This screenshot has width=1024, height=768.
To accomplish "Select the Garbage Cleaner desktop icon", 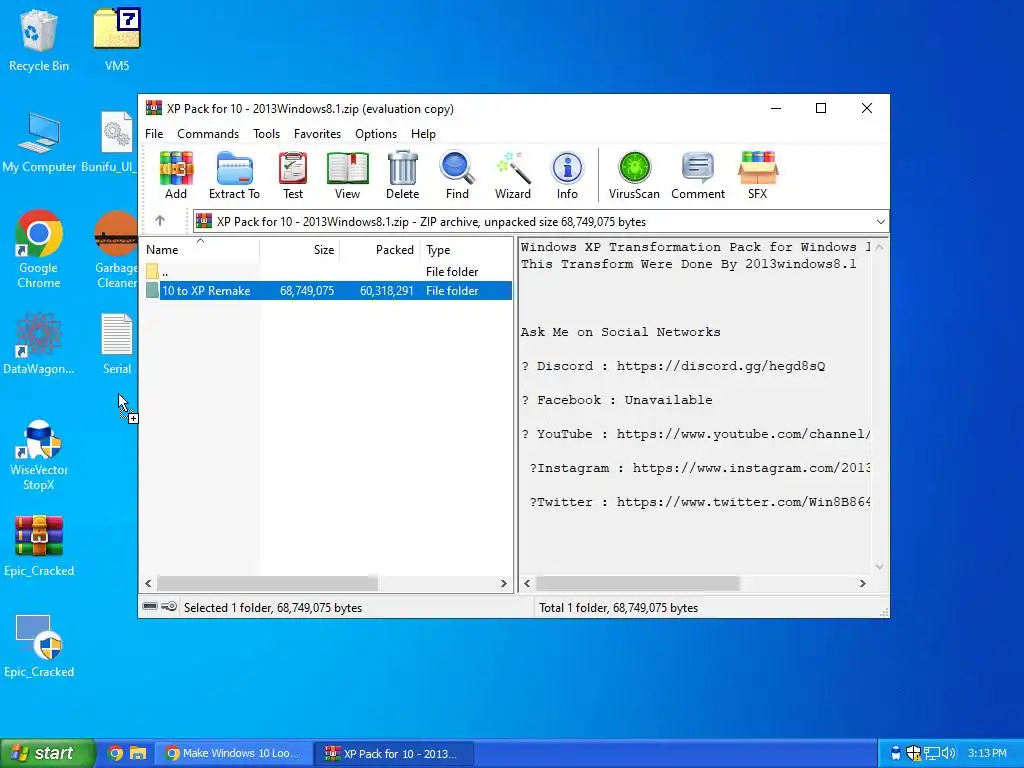I will click(x=116, y=249).
